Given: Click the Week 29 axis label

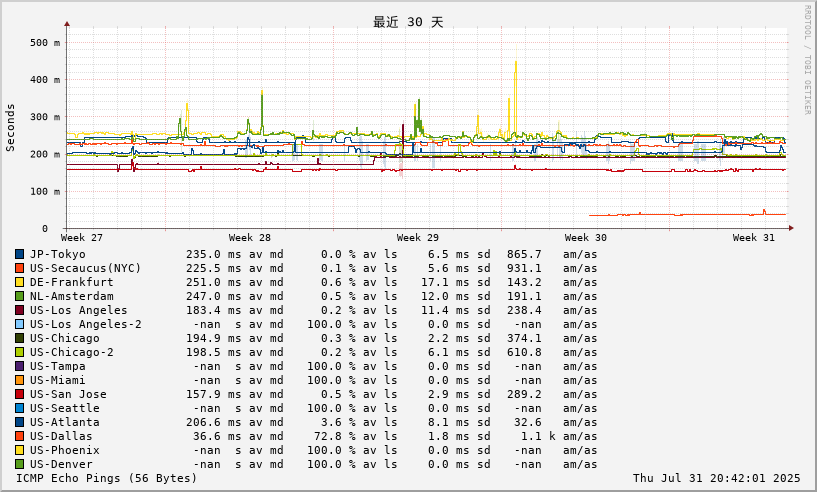Looking at the screenshot, I should (417, 238).
